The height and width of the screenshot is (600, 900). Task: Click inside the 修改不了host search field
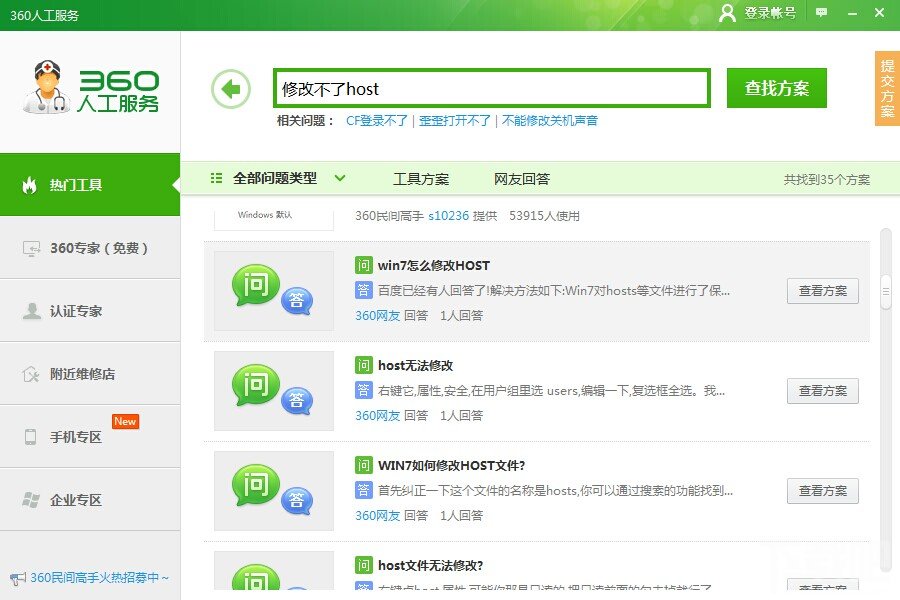pos(490,88)
